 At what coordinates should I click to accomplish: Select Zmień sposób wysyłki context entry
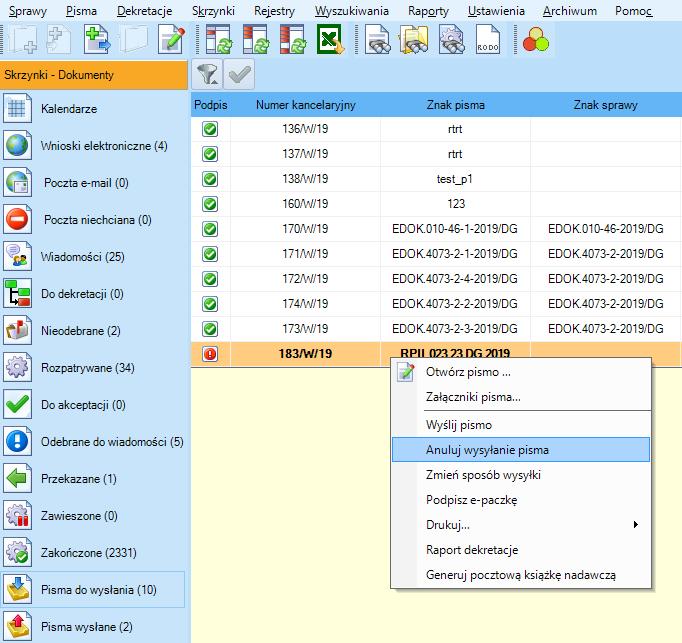[x=521, y=475]
